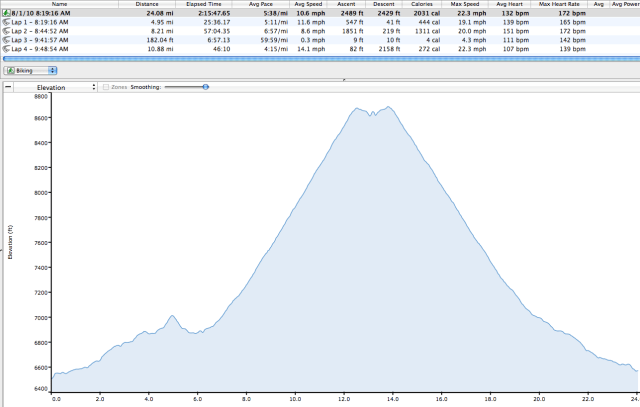Click the minus button beside Elevation
Screen dimensions: 640x407
8,87
